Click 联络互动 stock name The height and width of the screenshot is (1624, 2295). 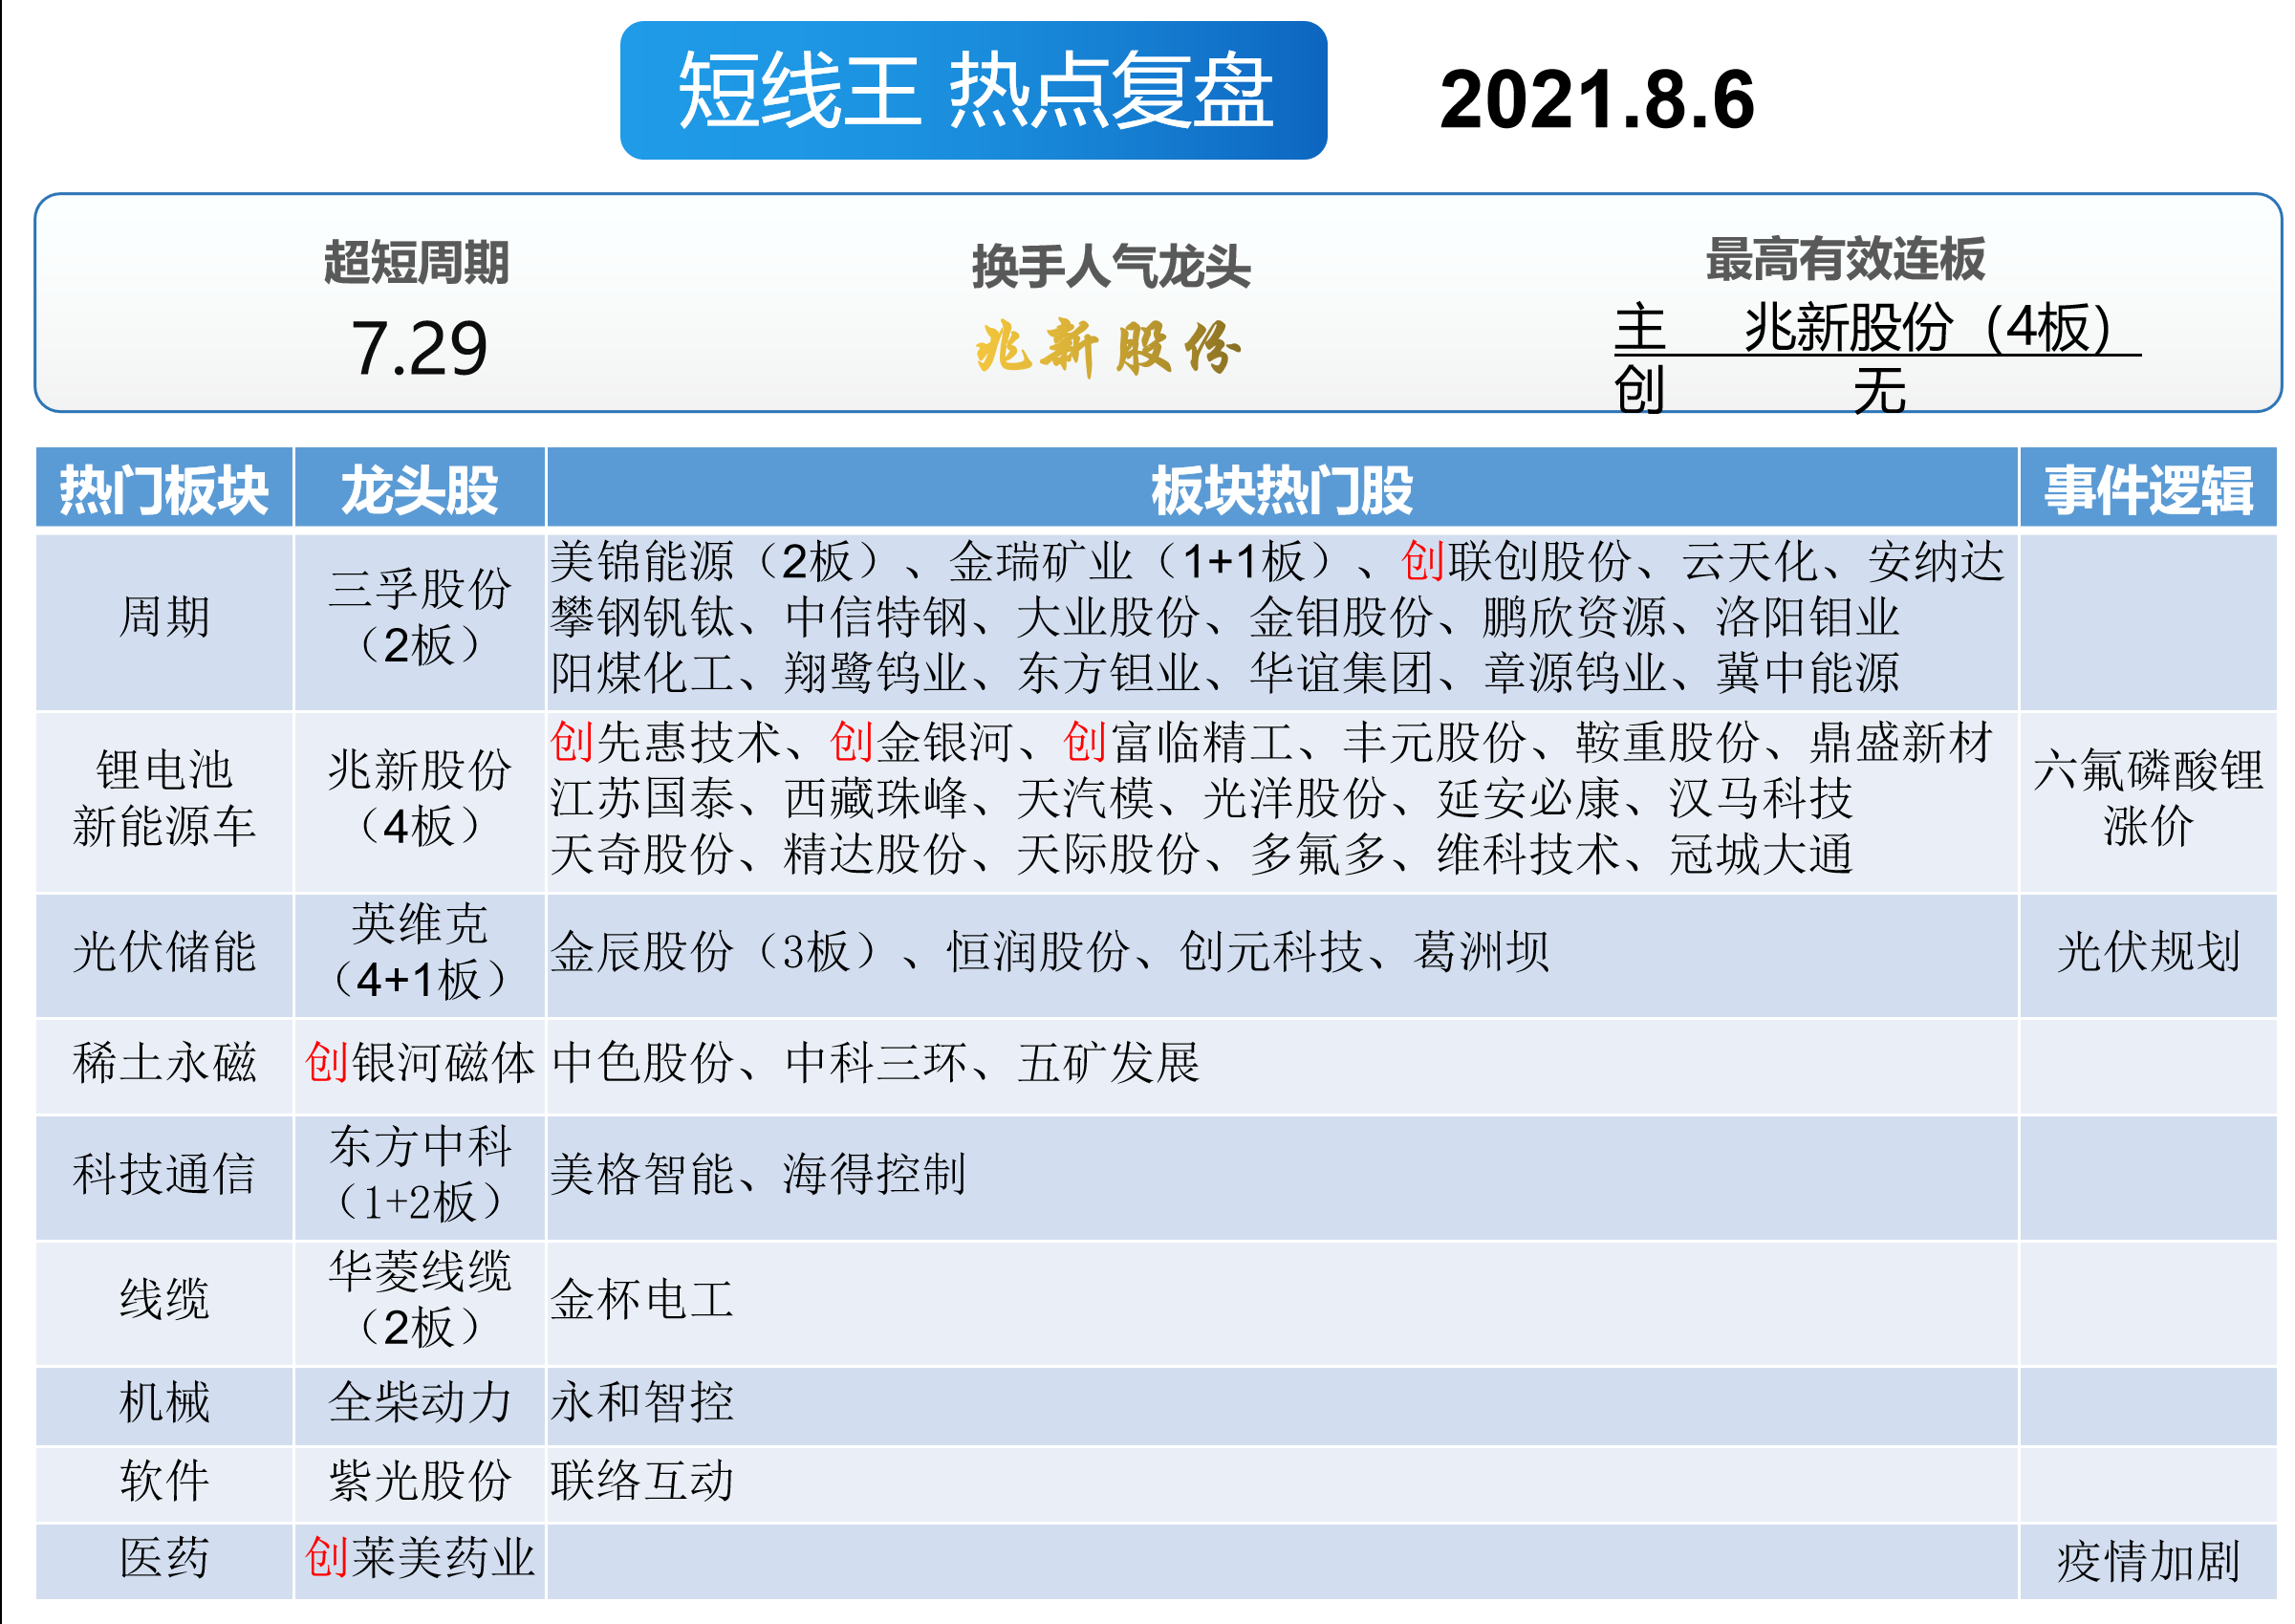[643, 1482]
